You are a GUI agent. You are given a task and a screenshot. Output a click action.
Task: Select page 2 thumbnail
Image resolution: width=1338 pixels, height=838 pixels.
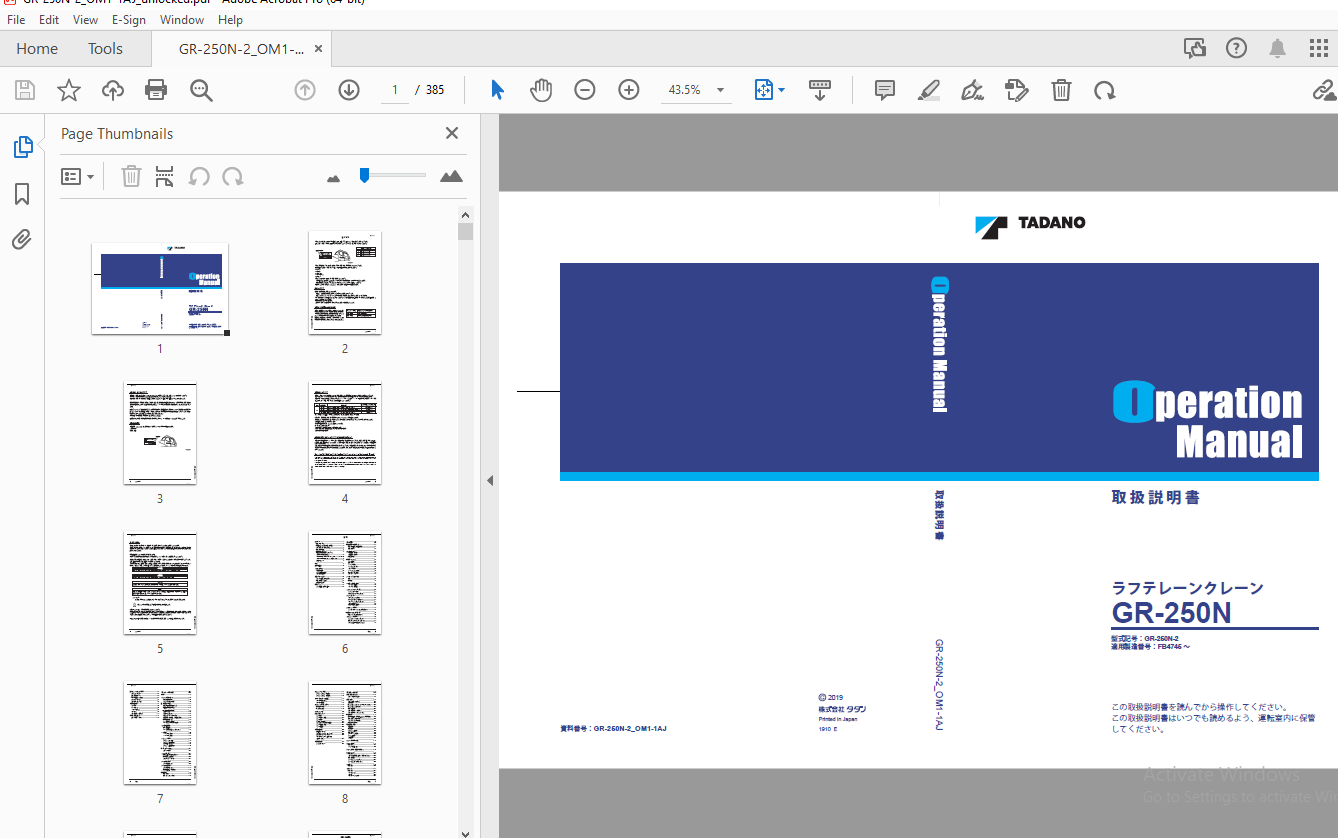345,283
